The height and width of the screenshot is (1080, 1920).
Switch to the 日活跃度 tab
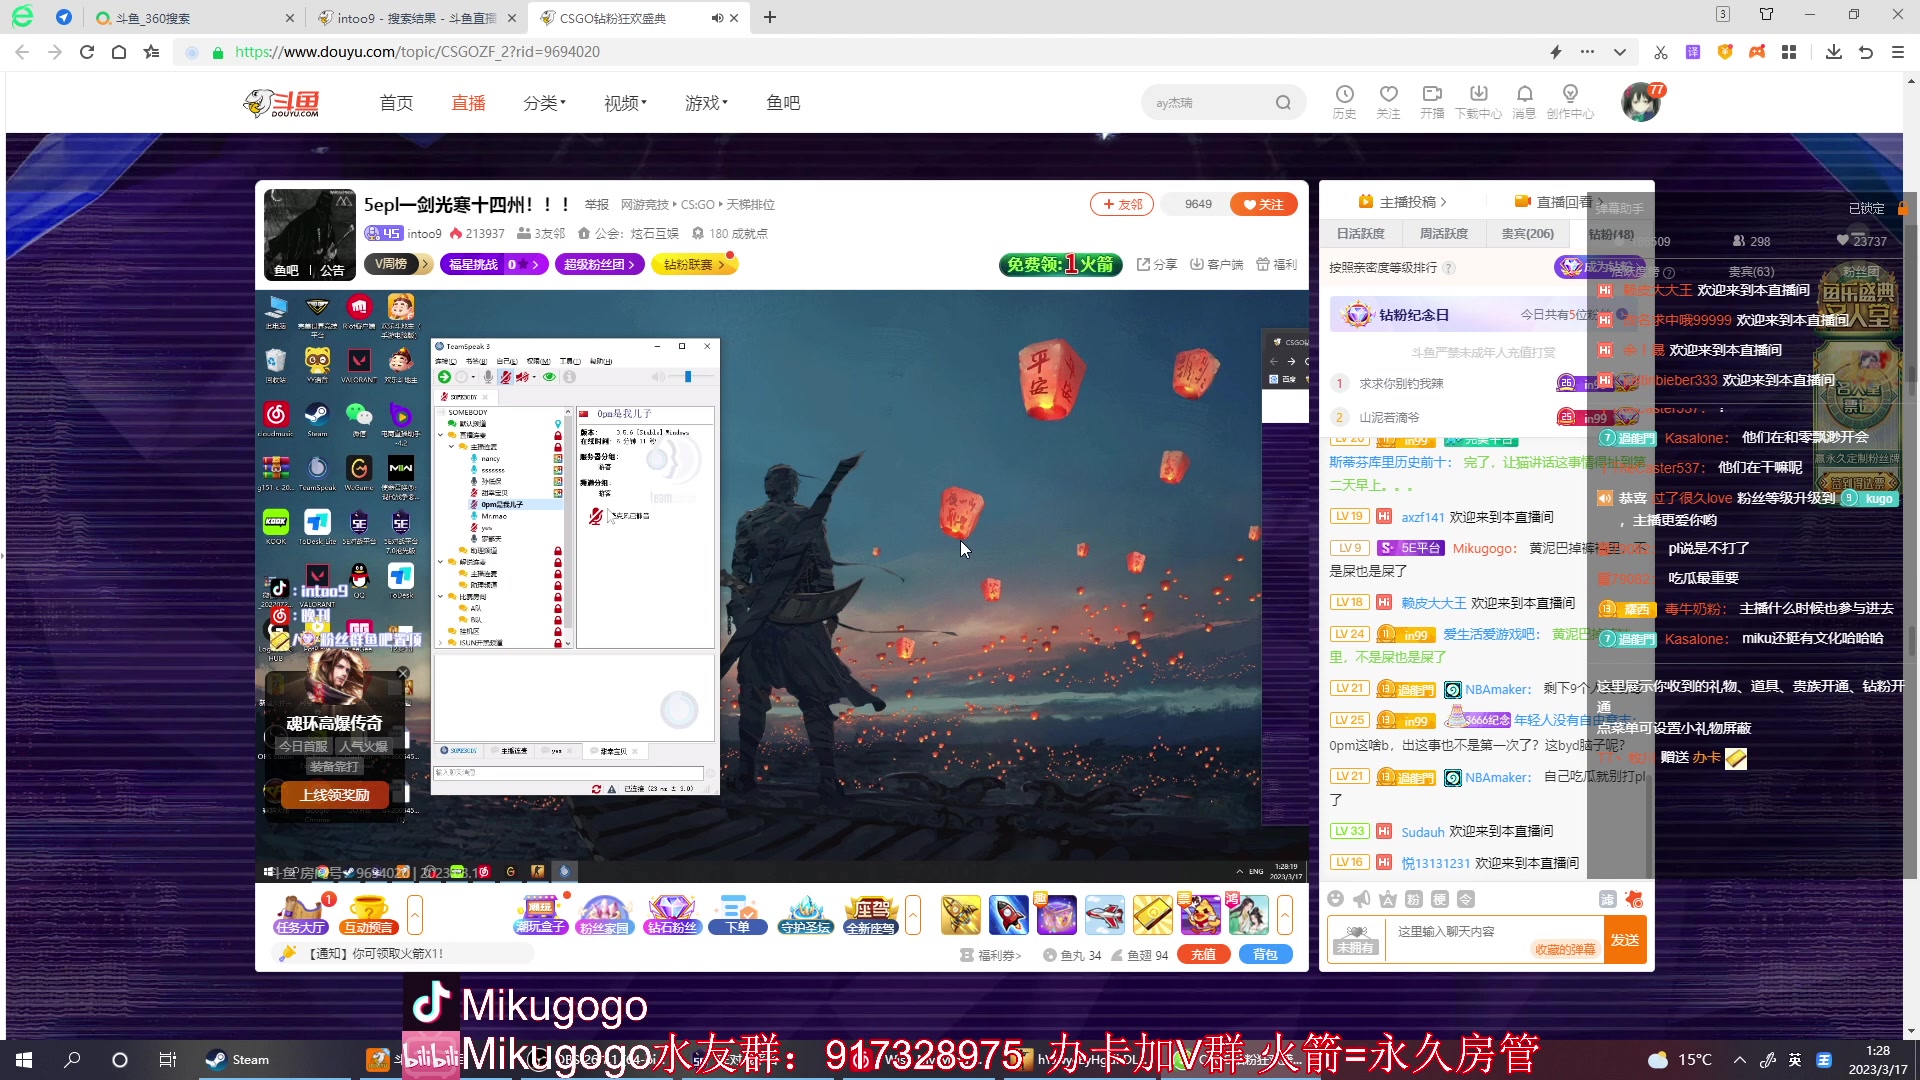tap(1361, 233)
